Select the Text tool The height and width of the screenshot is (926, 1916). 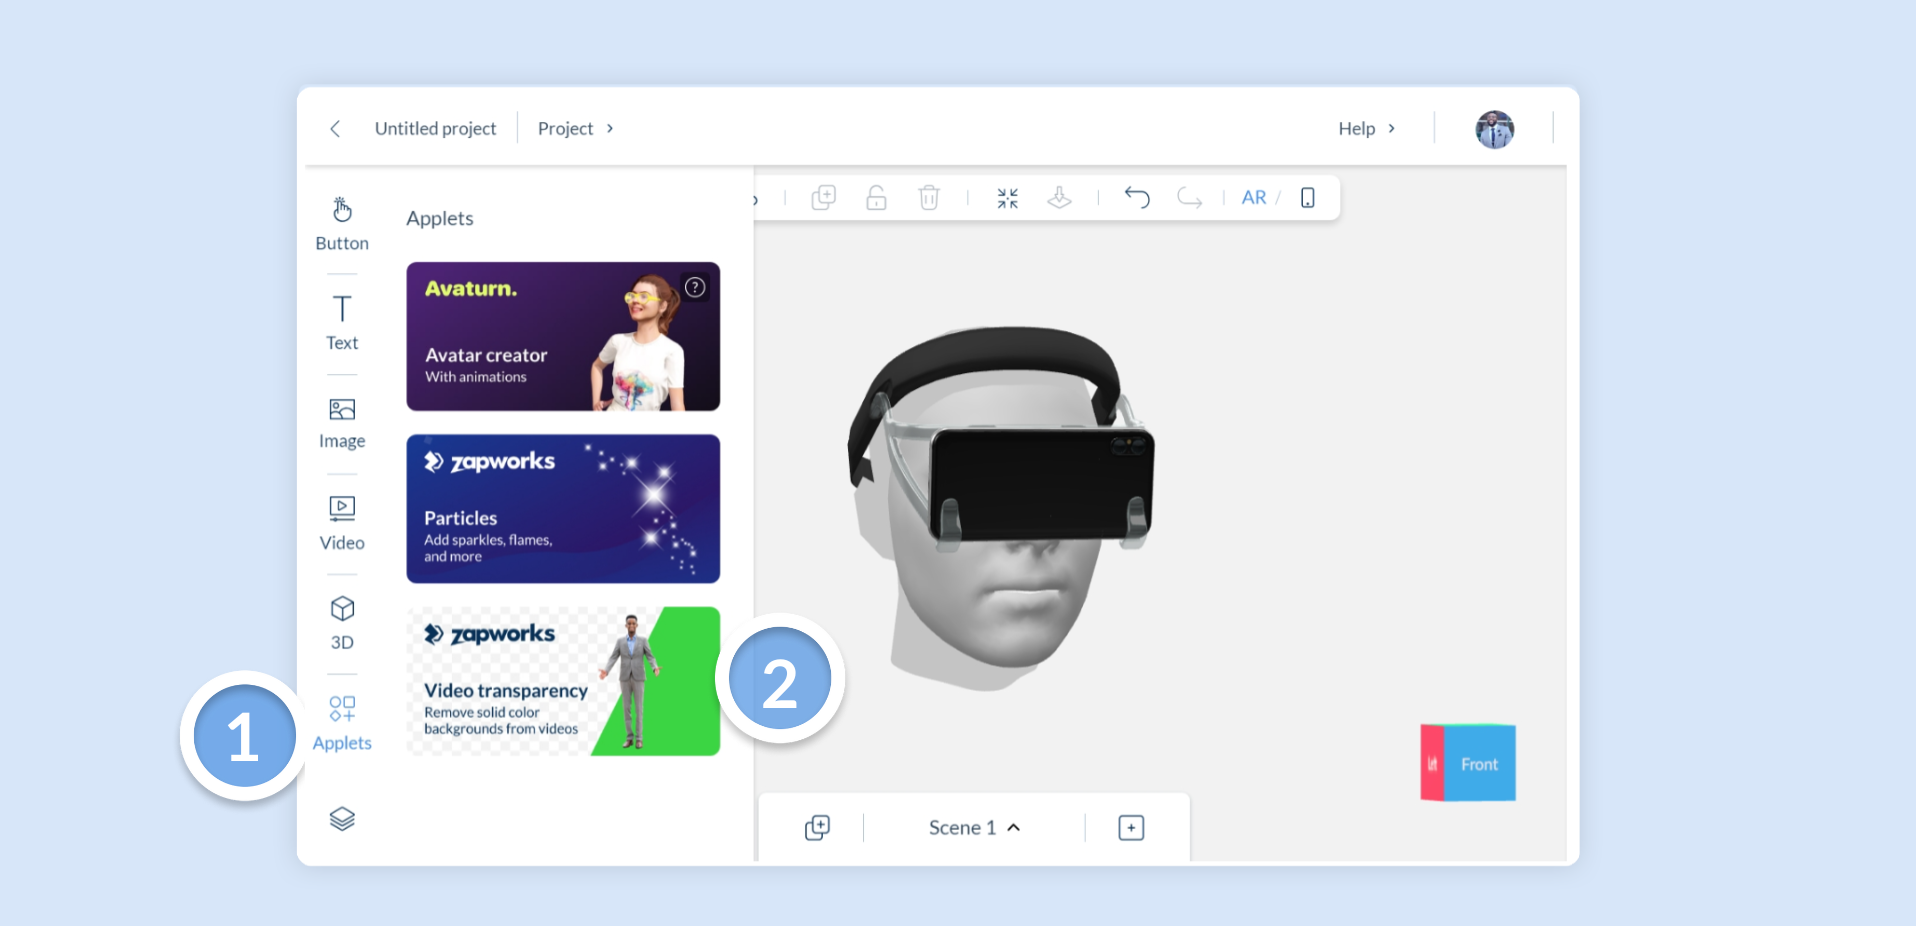coord(342,322)
